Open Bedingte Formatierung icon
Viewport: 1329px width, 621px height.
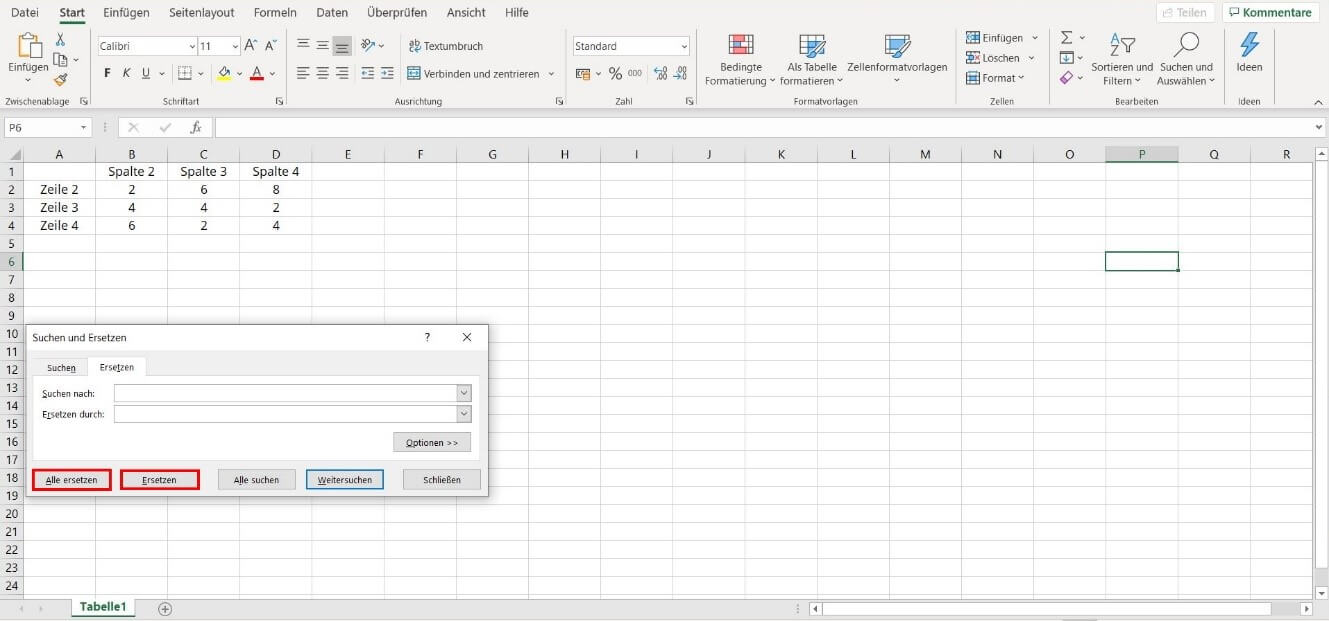740,47
